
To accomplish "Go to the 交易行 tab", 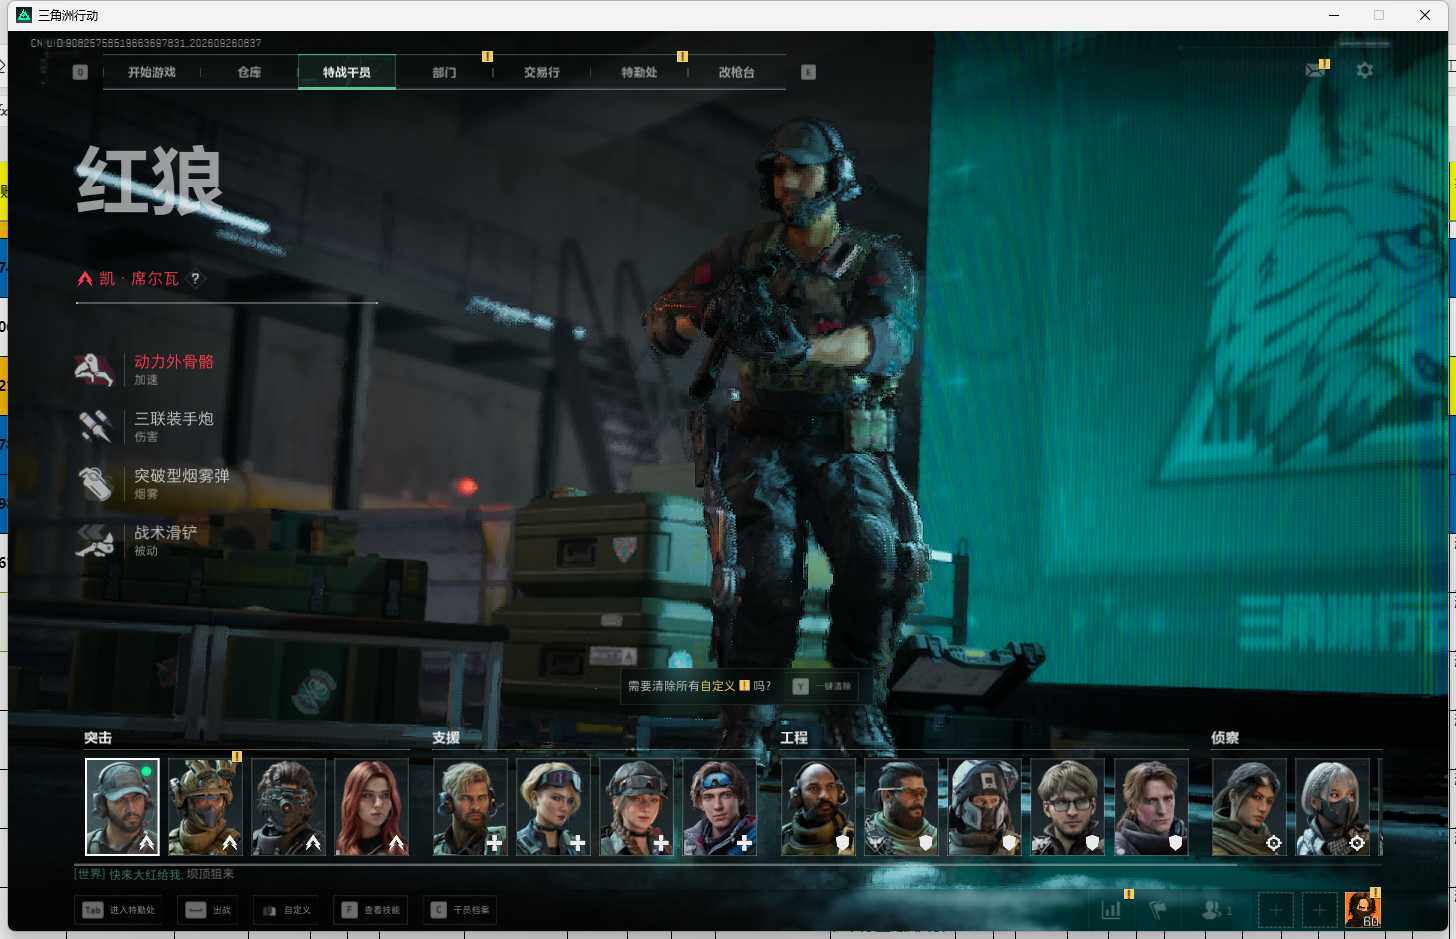I will [542, 72].
